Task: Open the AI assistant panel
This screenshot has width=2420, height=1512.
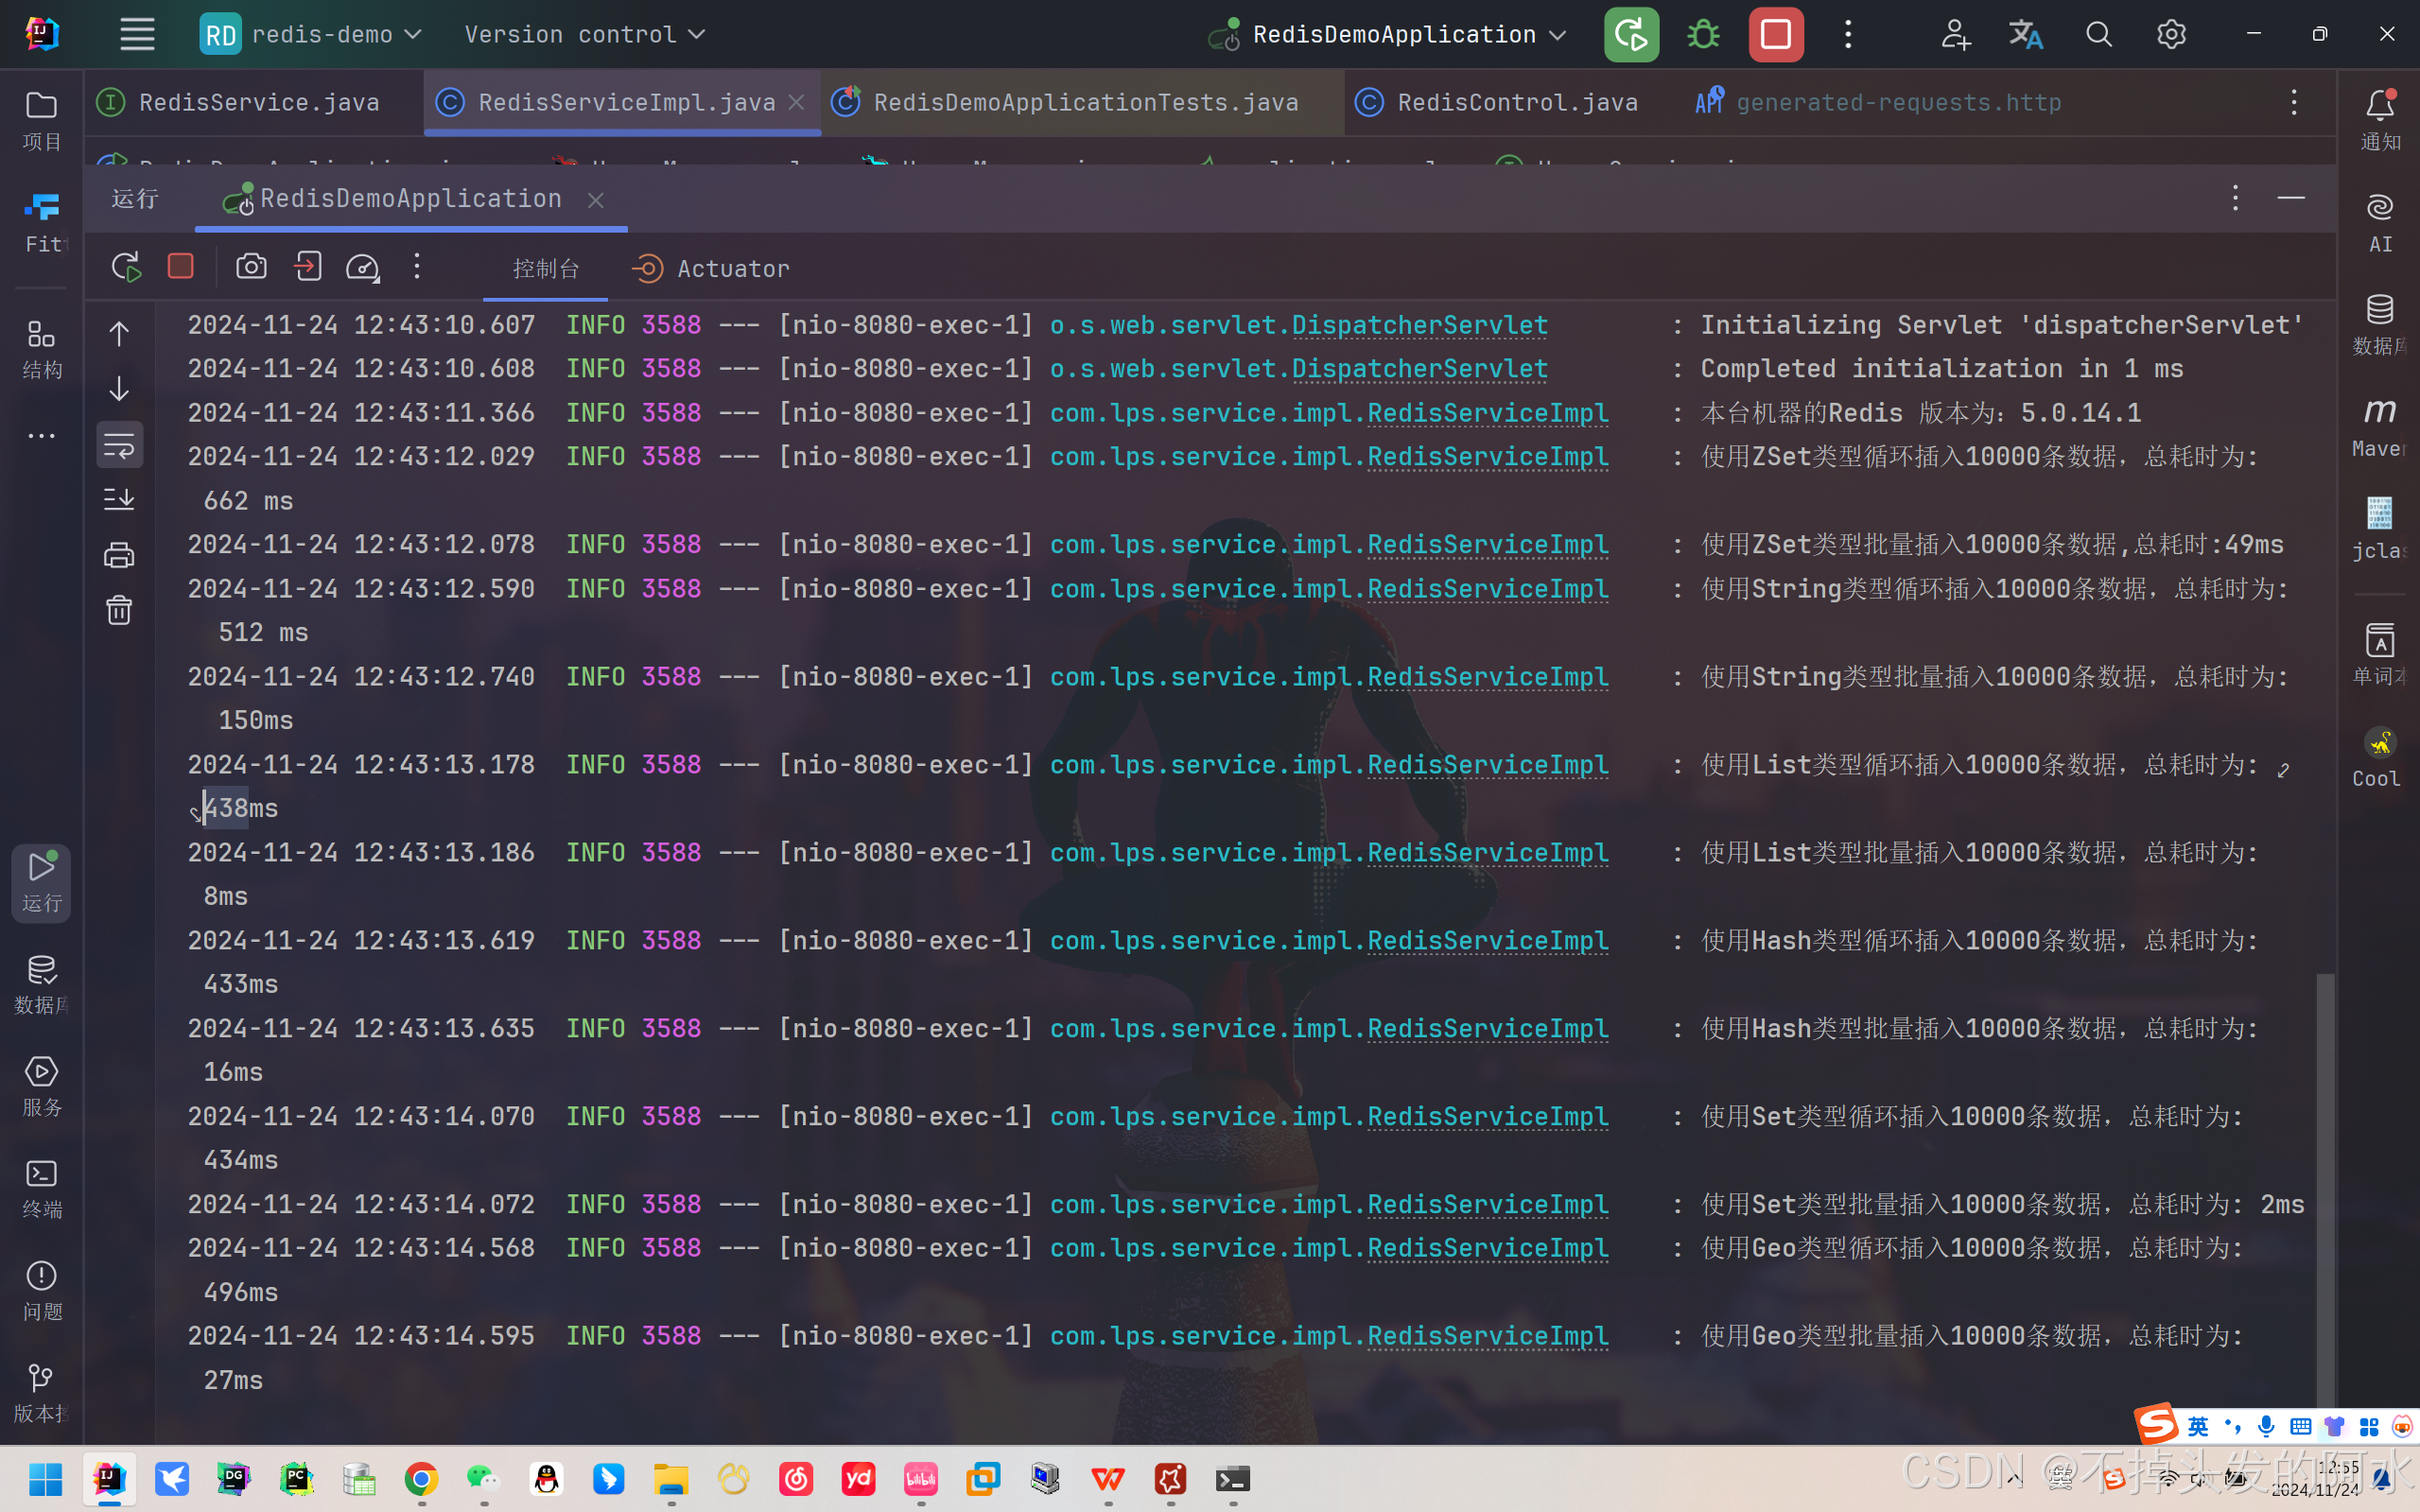Action: pos(2380,223)
